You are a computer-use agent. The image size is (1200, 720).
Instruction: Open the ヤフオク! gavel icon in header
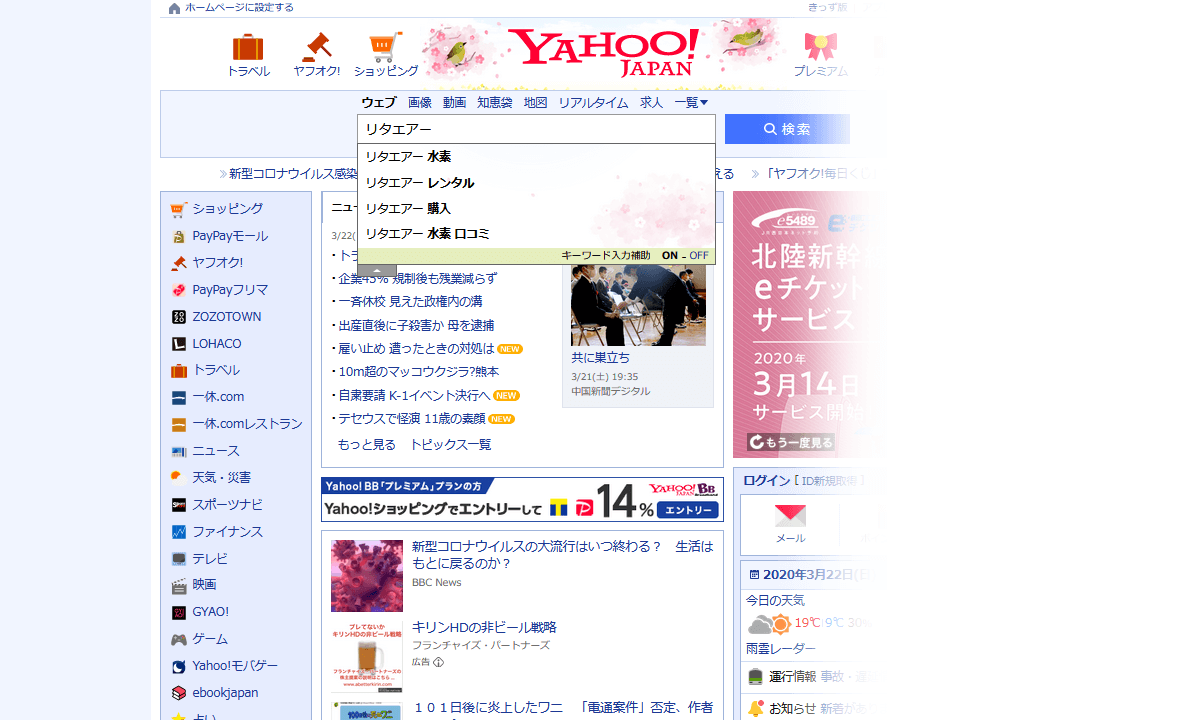point(317,47)
